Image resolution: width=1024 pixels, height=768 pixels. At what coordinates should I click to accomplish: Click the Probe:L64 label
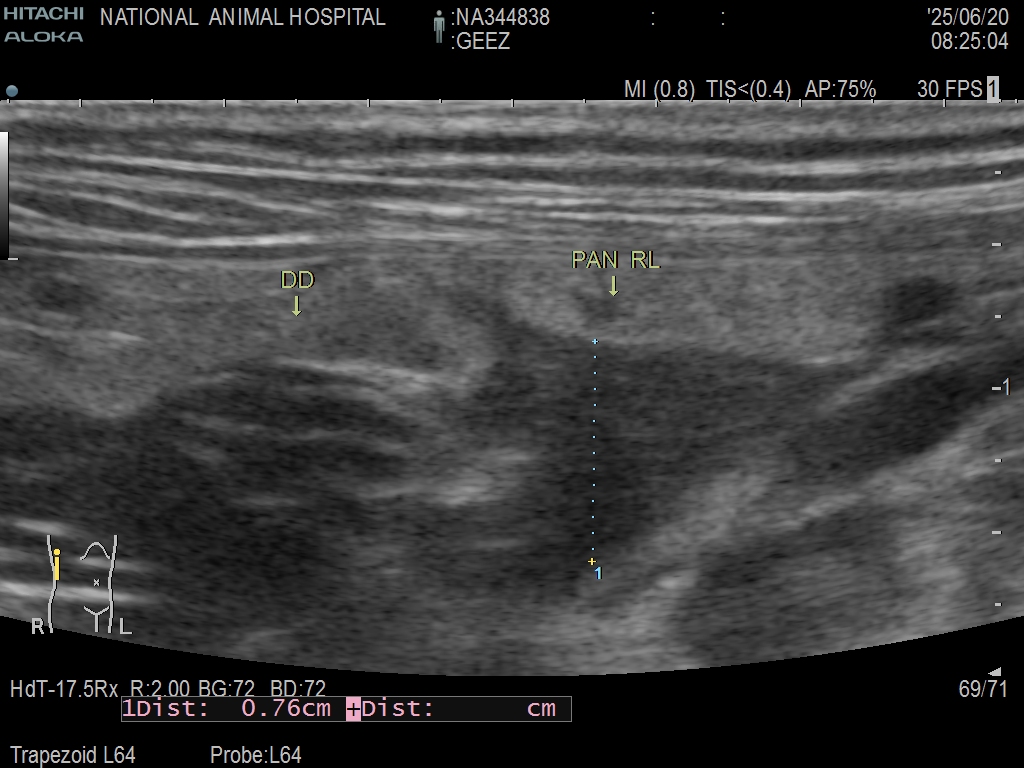coord(255,755)
